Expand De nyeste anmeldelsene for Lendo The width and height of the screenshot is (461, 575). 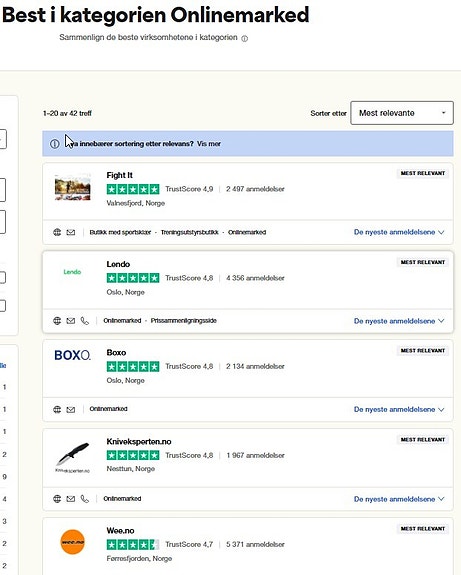point(399,321)
